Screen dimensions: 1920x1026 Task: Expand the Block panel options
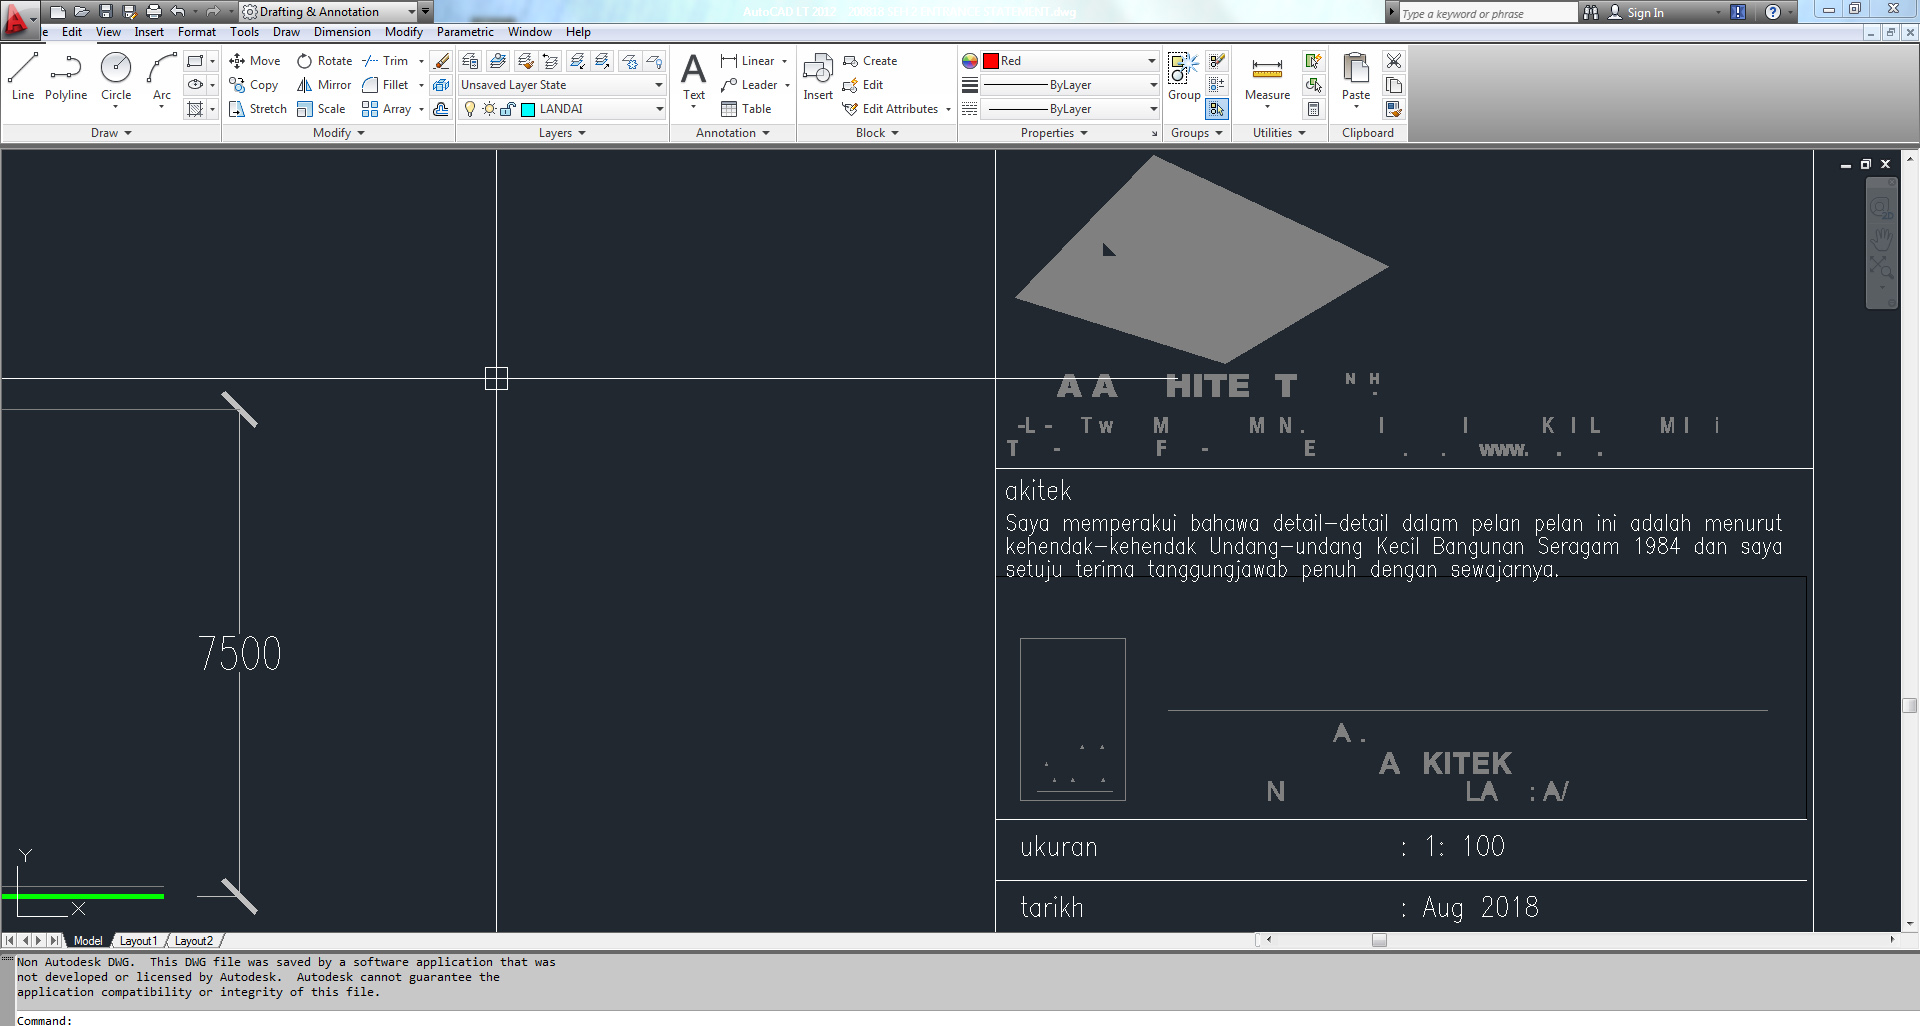click(877, 133)
